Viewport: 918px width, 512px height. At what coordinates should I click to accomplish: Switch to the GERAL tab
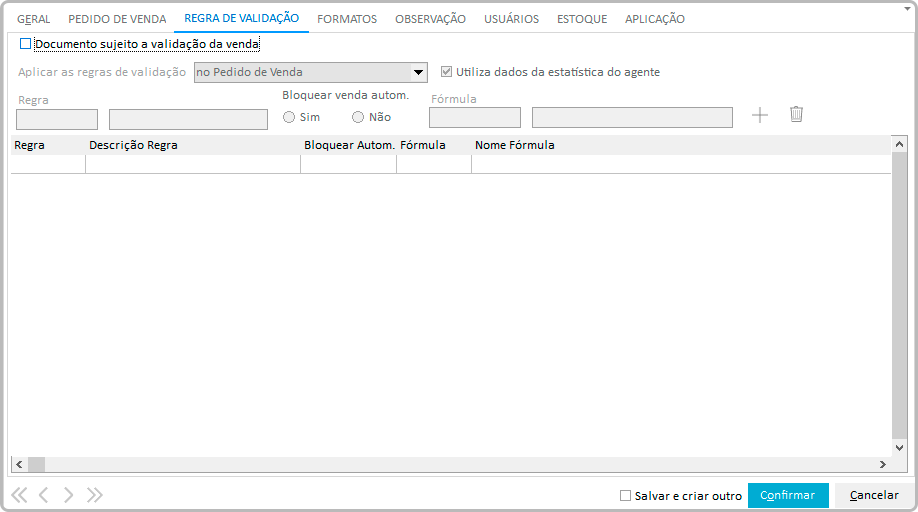point(33,19)
